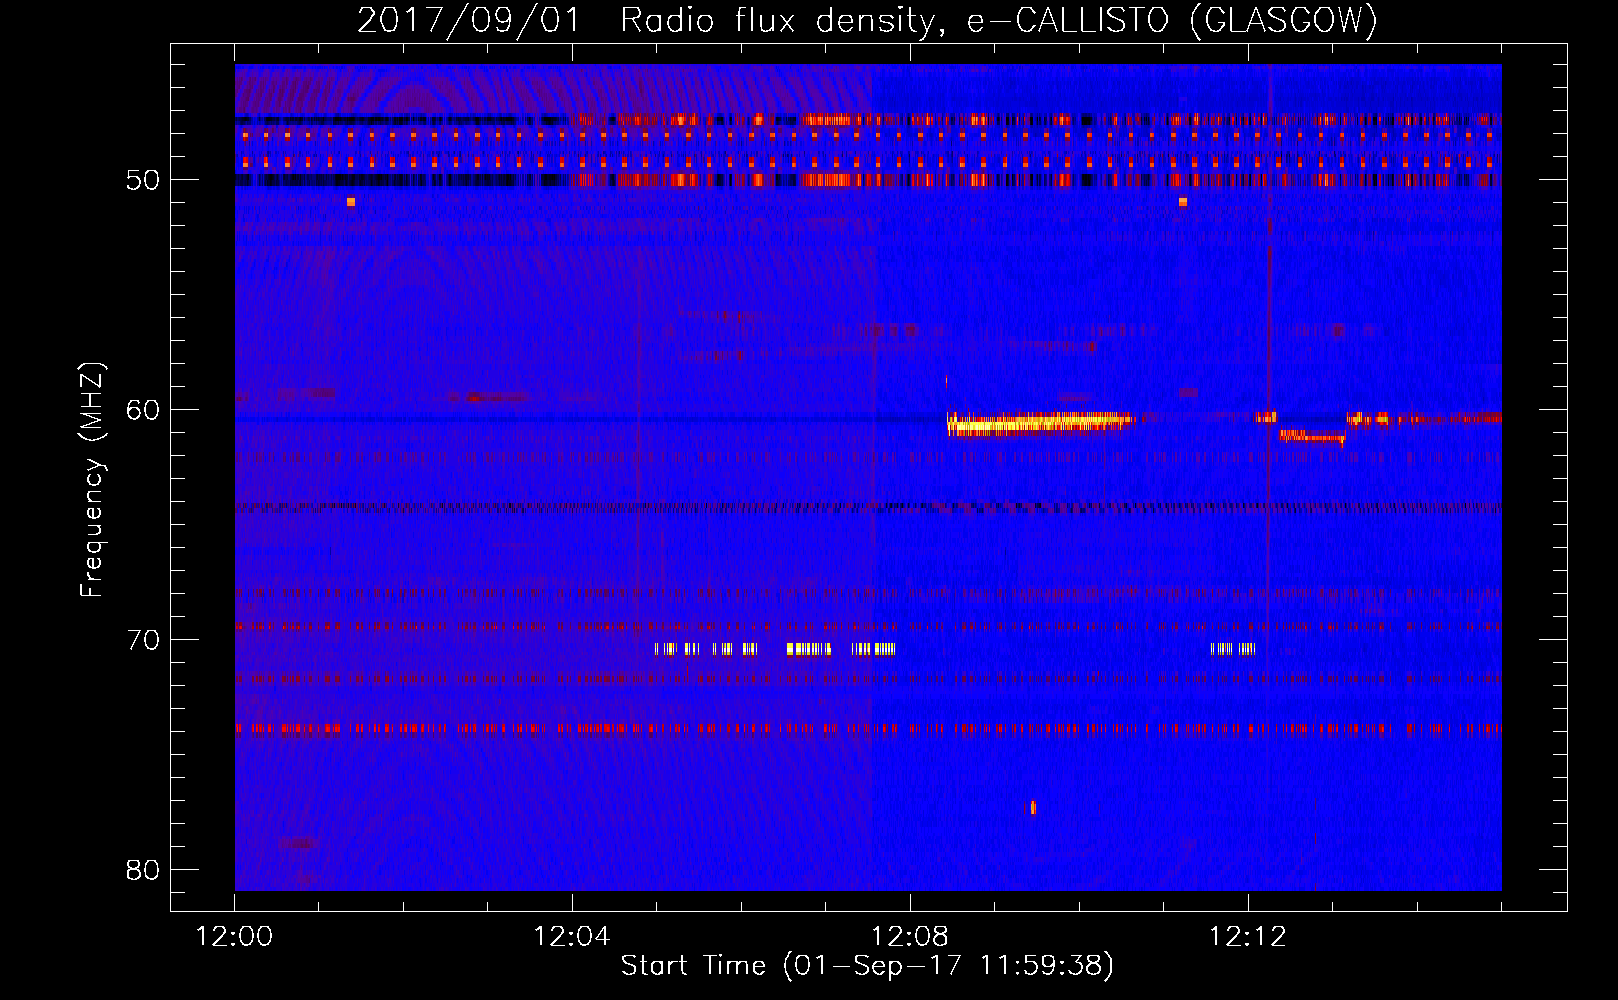This screenshot has width=1618, height=1000.
Task: Click the '60' frequency axis label
Action: [143, 410]
